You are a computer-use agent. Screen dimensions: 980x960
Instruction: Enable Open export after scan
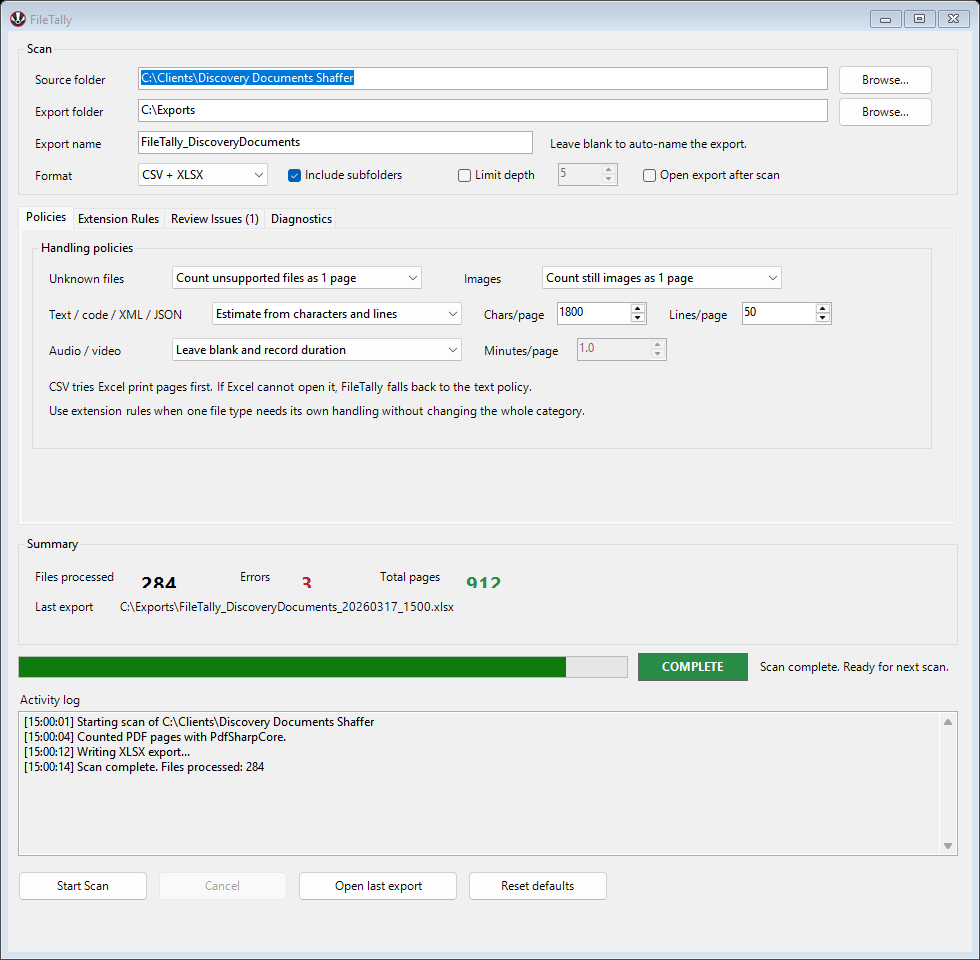(x=649, y=175)
